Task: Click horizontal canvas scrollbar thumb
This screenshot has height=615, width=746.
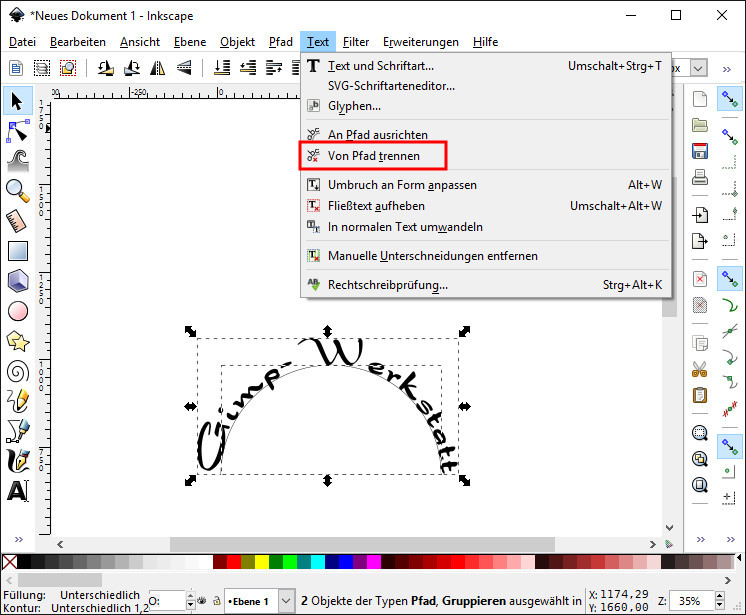Action: click(362, 544)
